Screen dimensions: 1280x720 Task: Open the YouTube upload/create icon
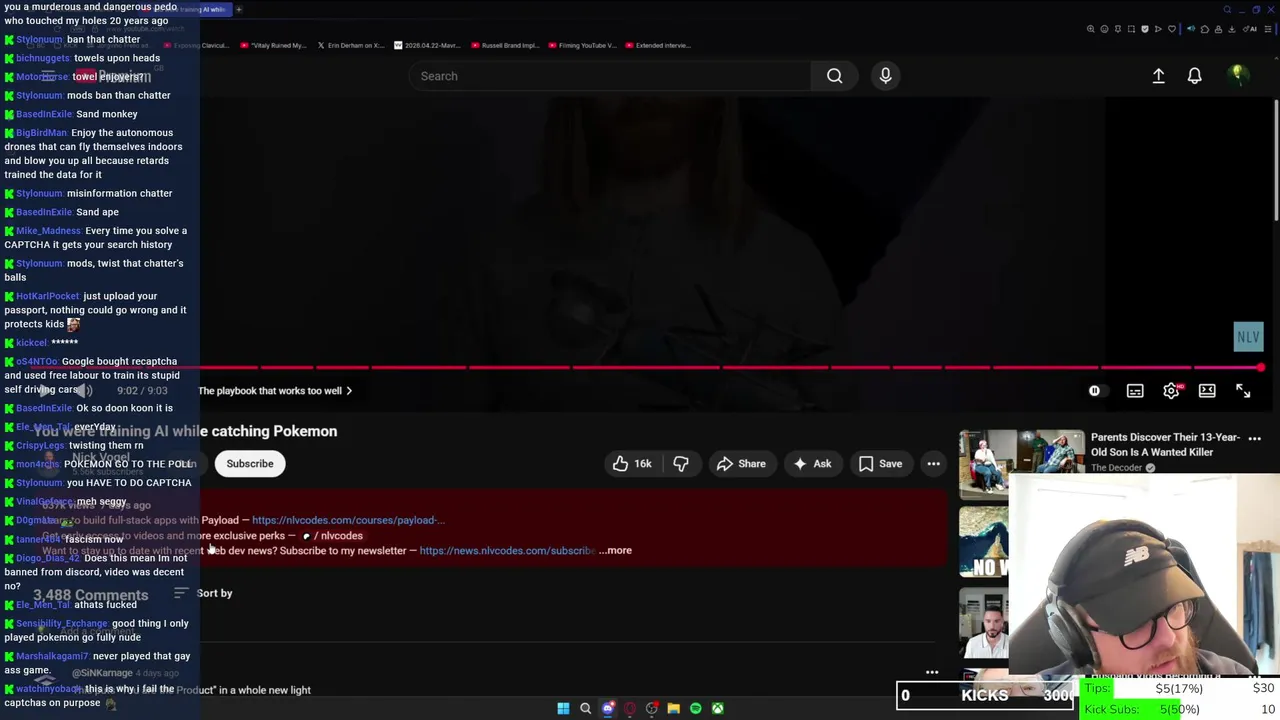tap(1158, 76)
